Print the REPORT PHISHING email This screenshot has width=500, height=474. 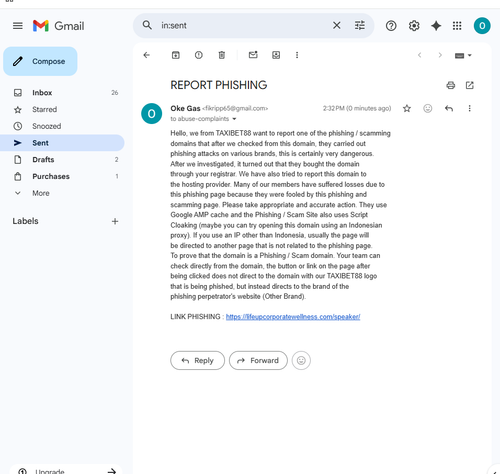click(x=450, y=85)
